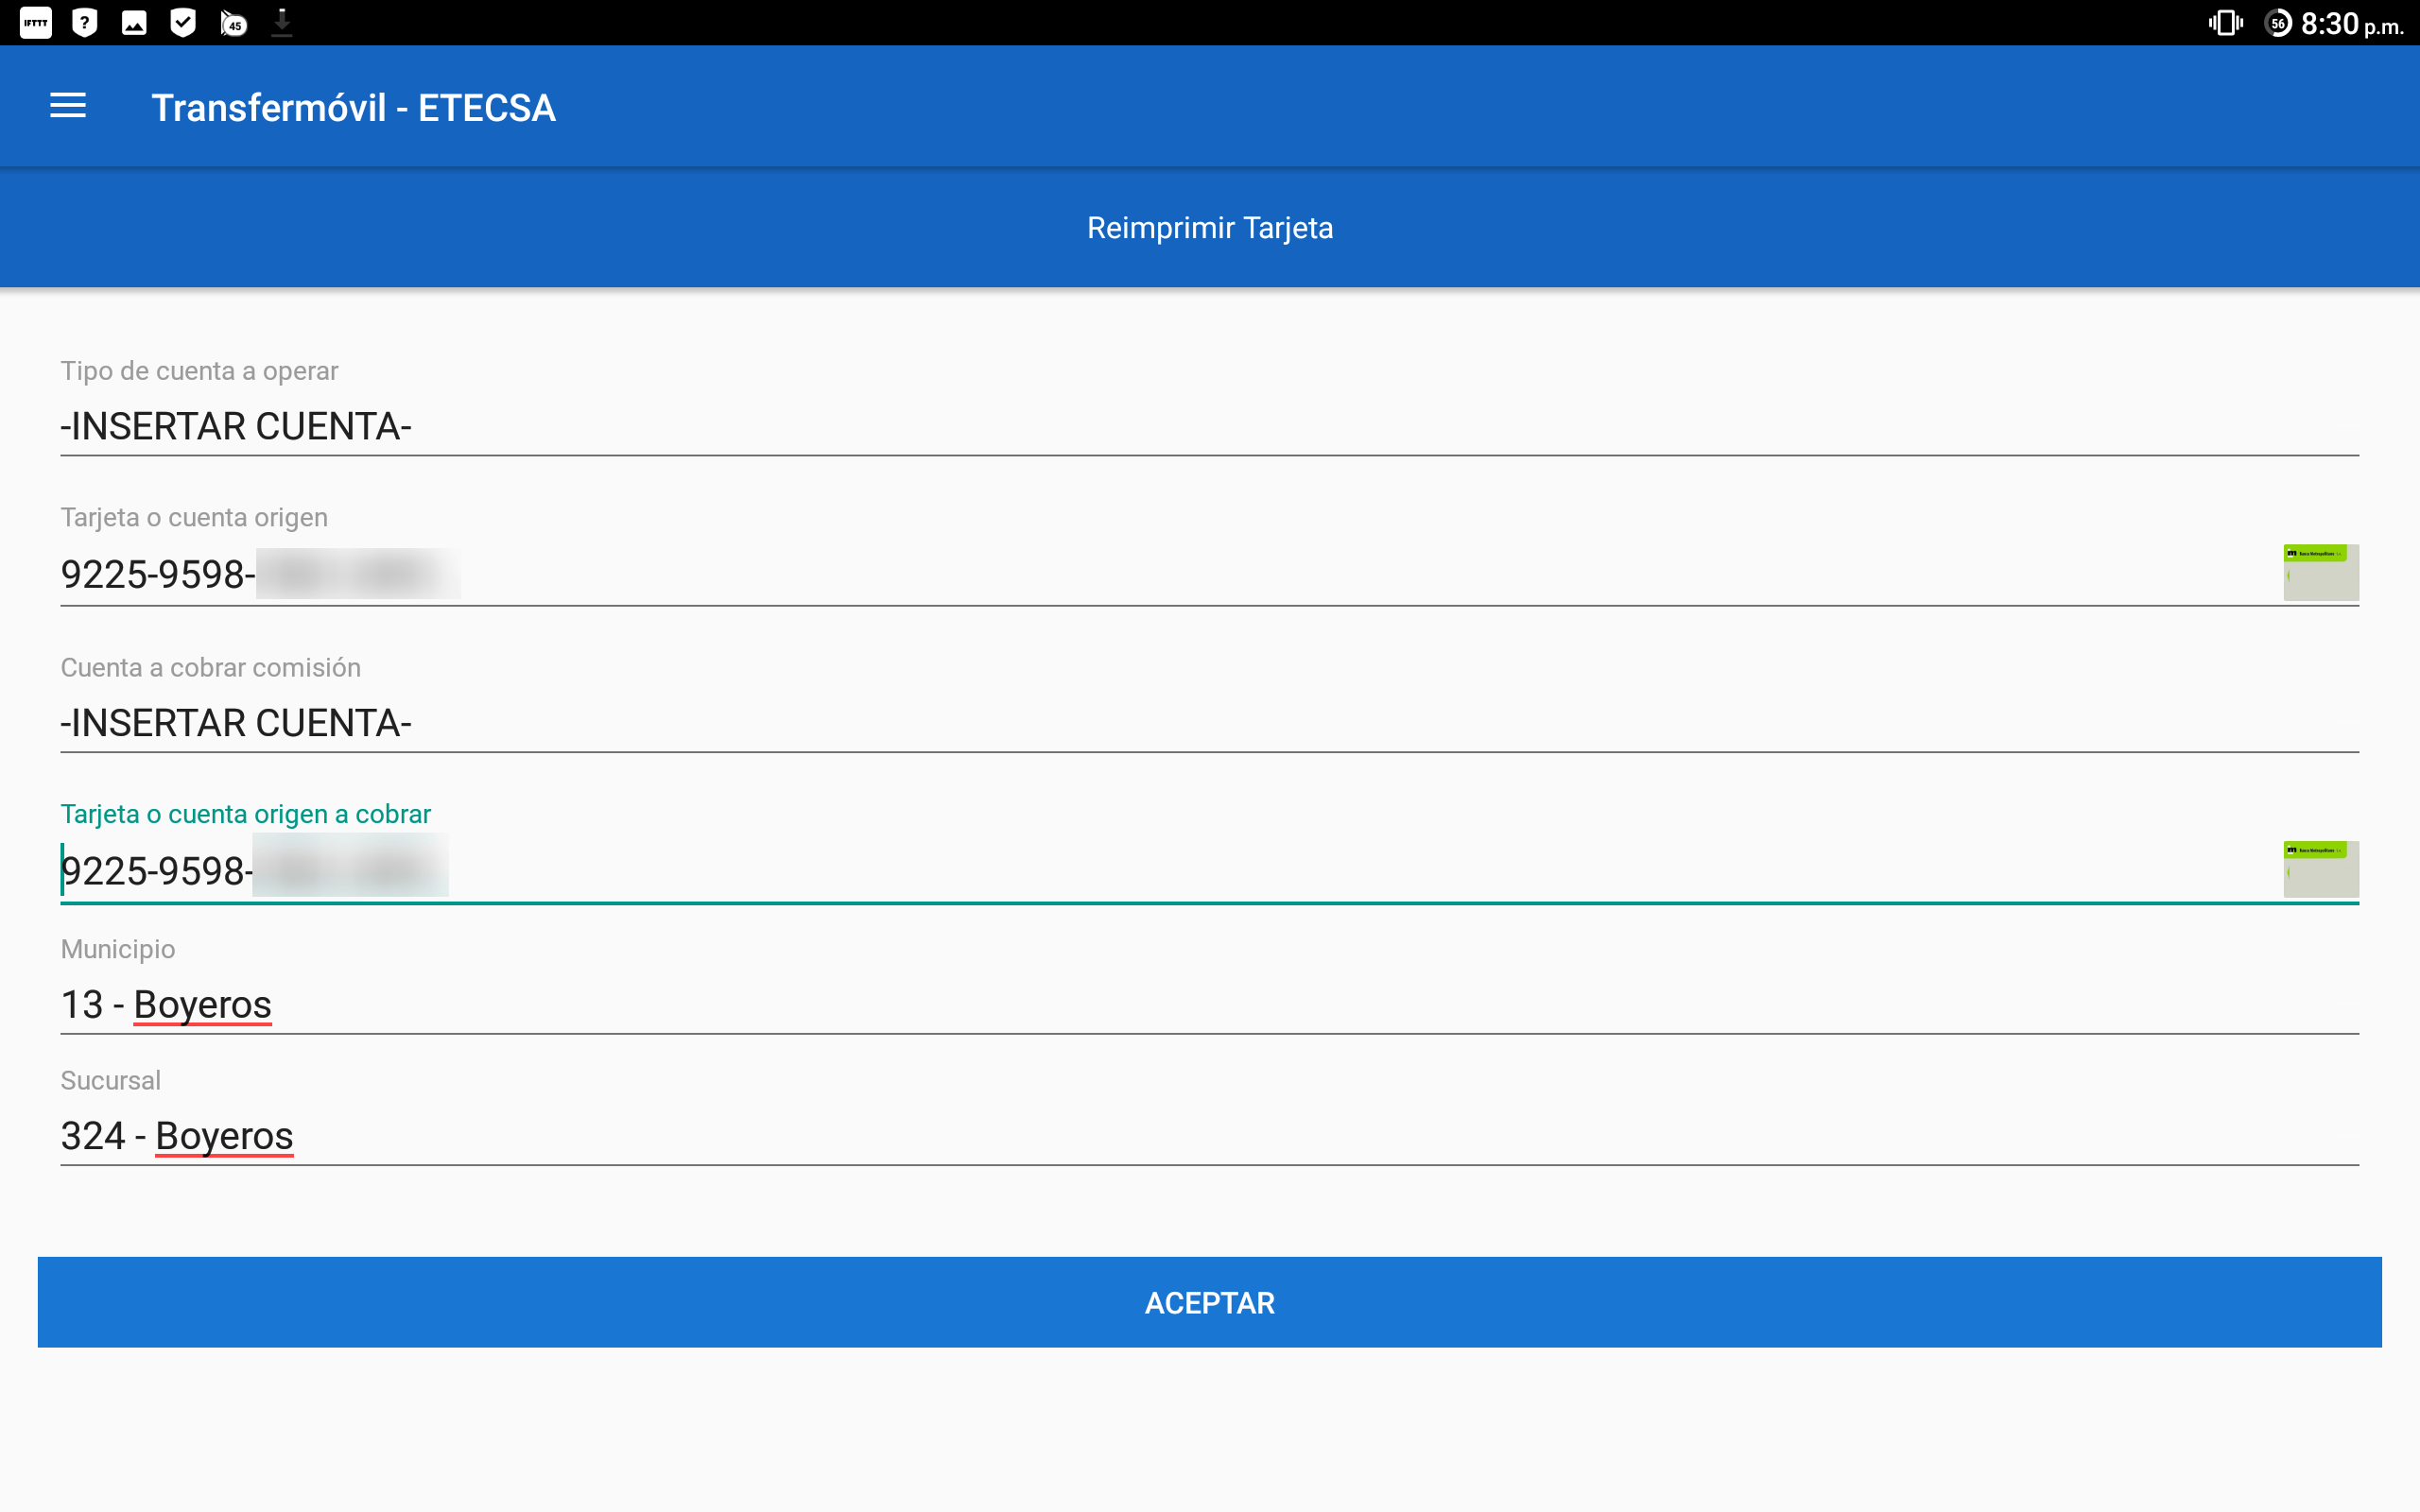Tap bank card icon in origen a cobrar field

[x=2321, y=869]
